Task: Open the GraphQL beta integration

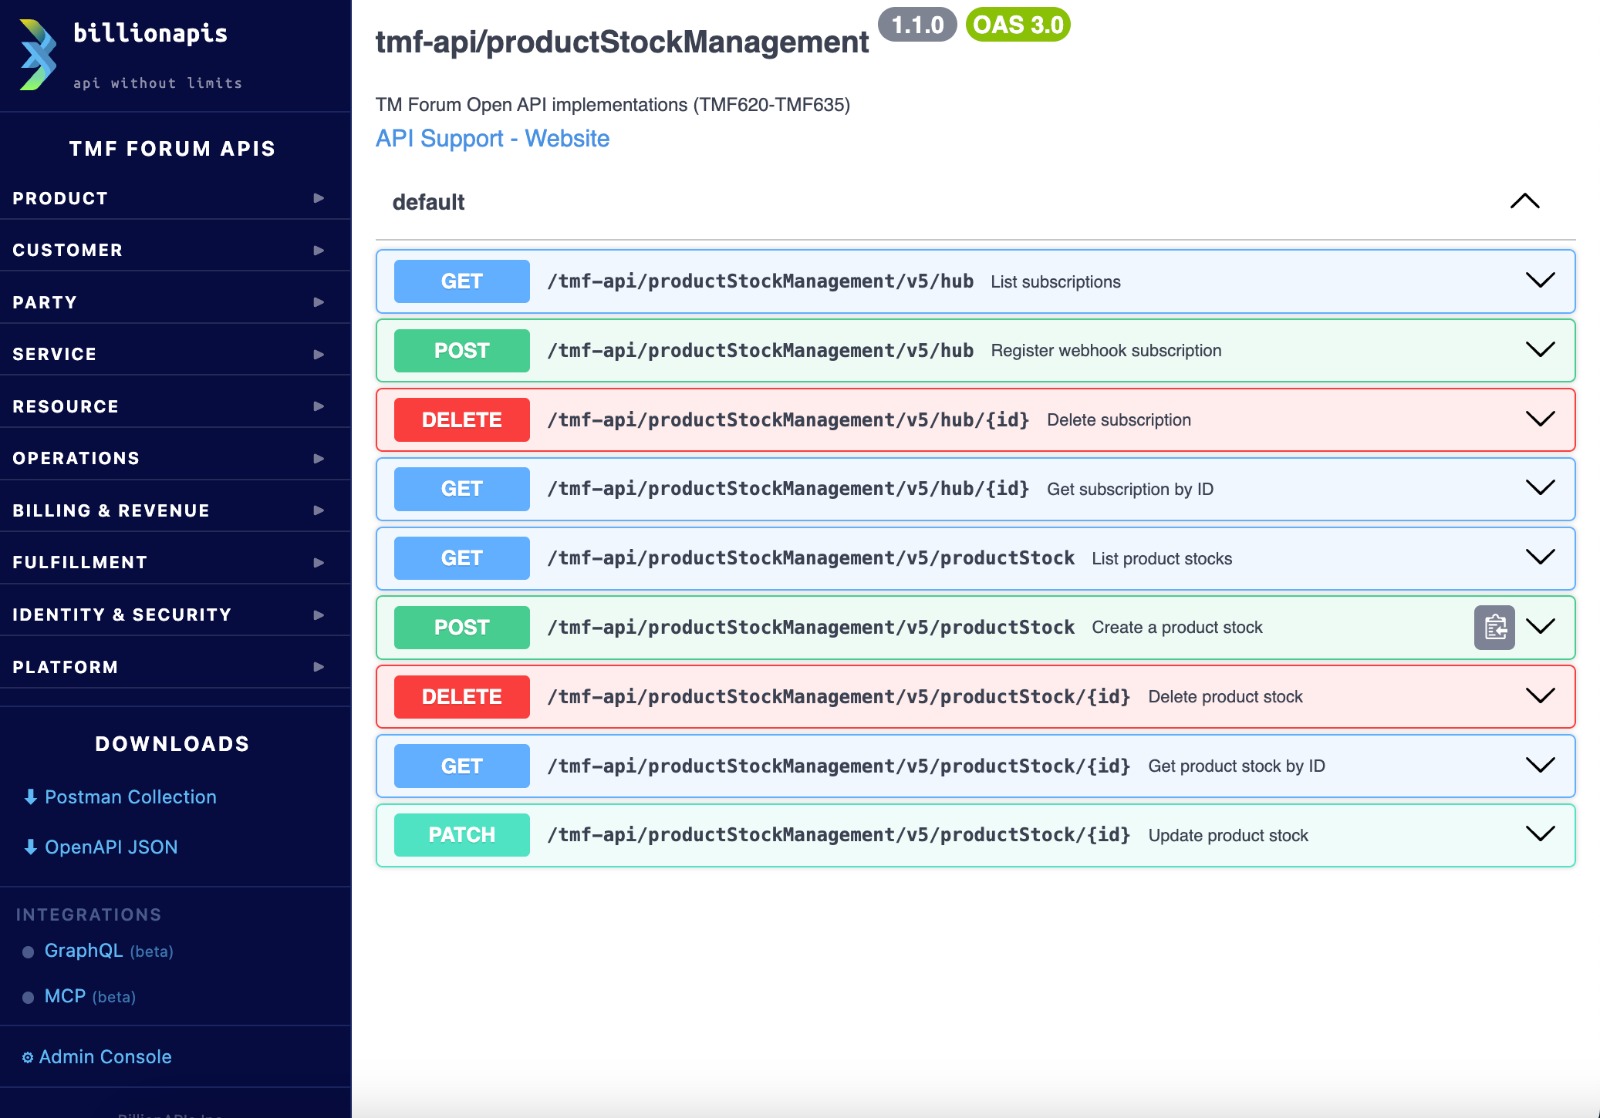Action: [x=108, y=951]
